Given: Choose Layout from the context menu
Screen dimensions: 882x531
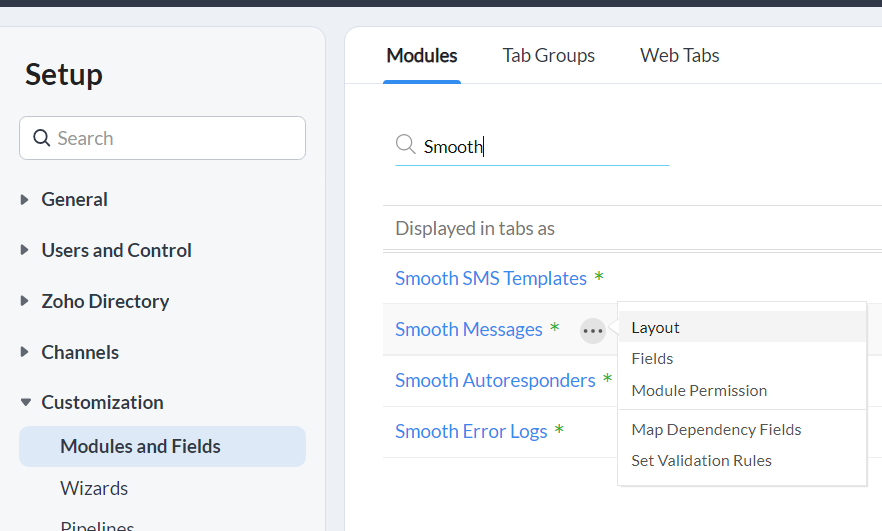Looking at the screenshot, I should (x=656, y=328).
